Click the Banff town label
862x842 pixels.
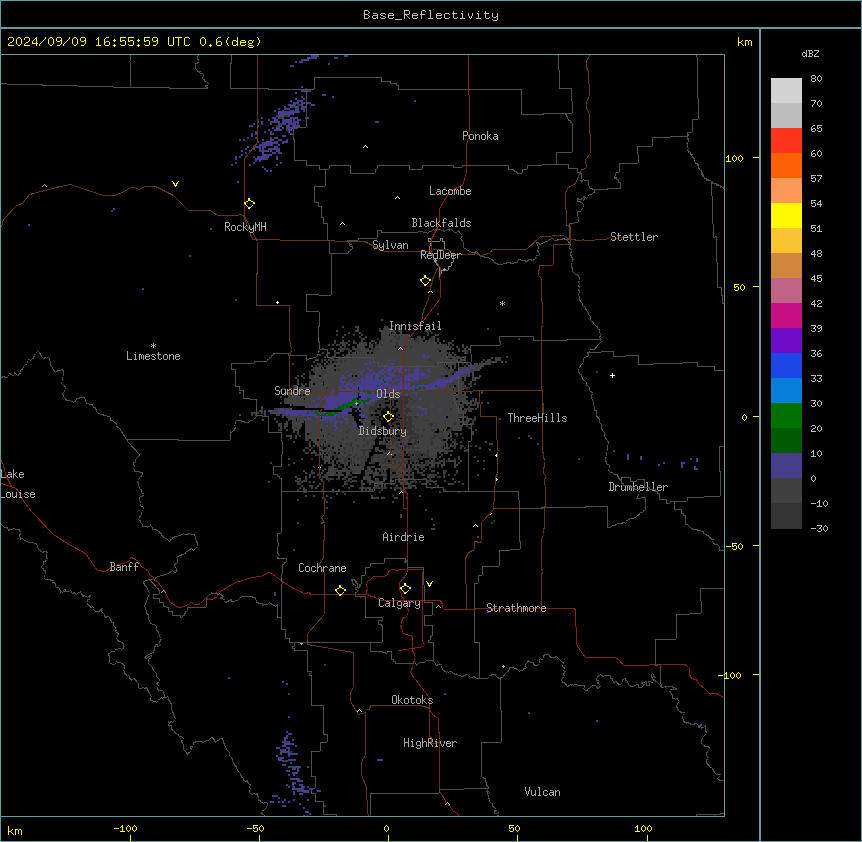(124, 567)
